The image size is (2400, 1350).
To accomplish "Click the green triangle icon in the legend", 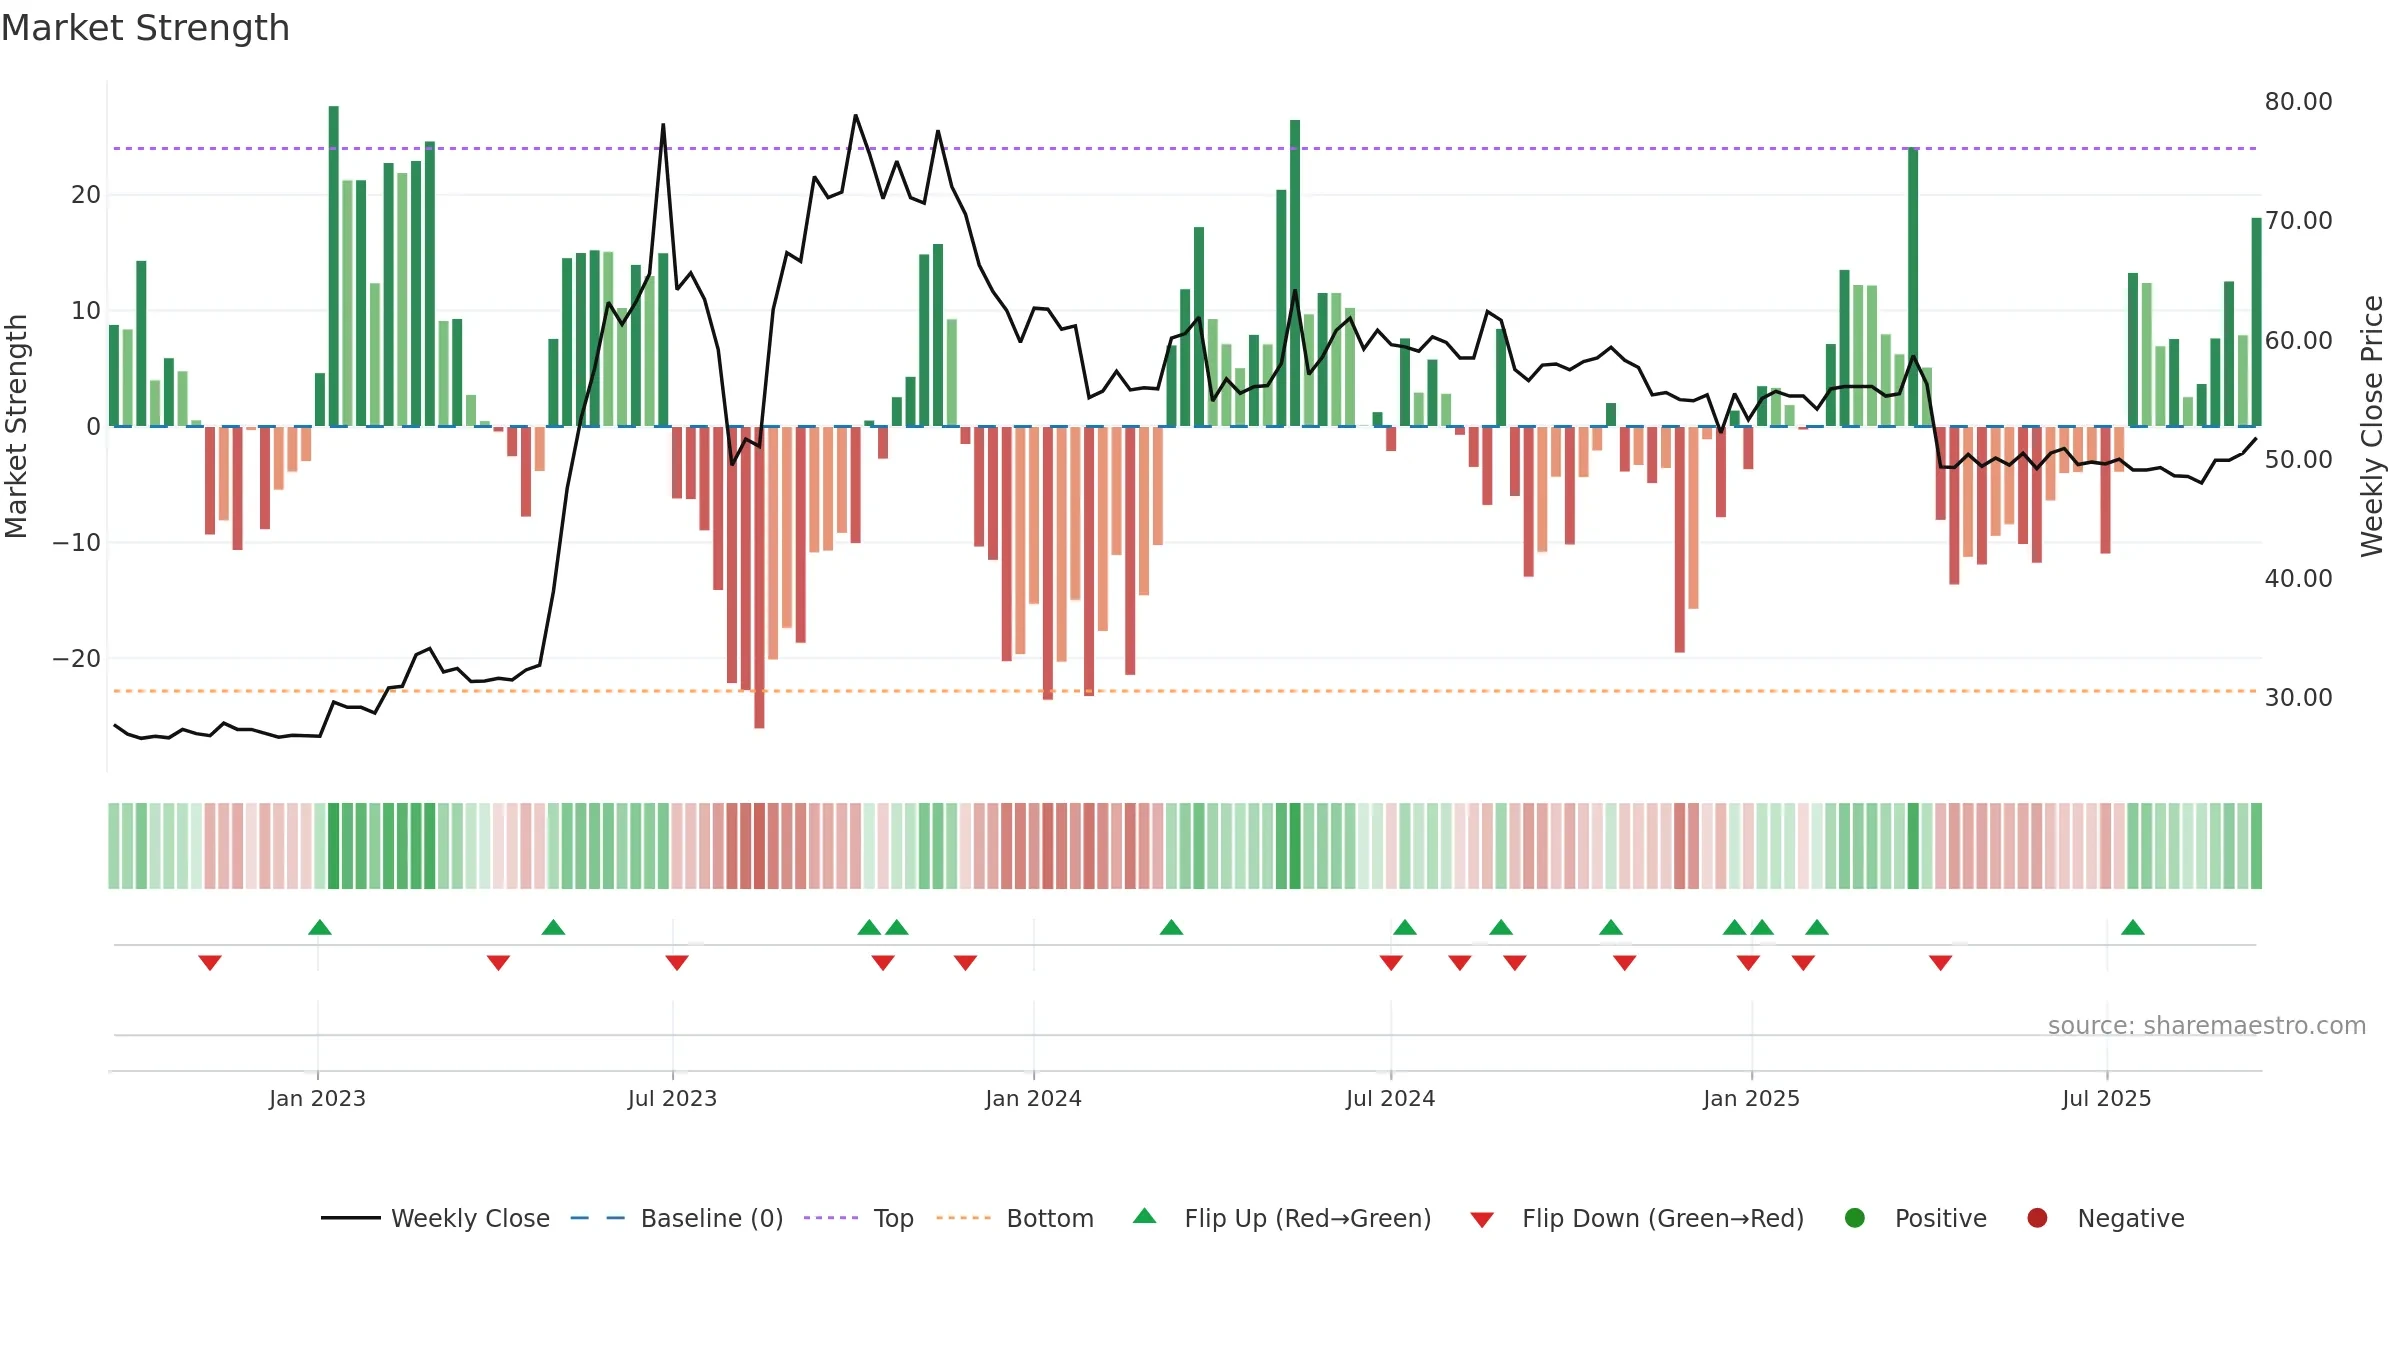I will click(x=1145, y=1216).
